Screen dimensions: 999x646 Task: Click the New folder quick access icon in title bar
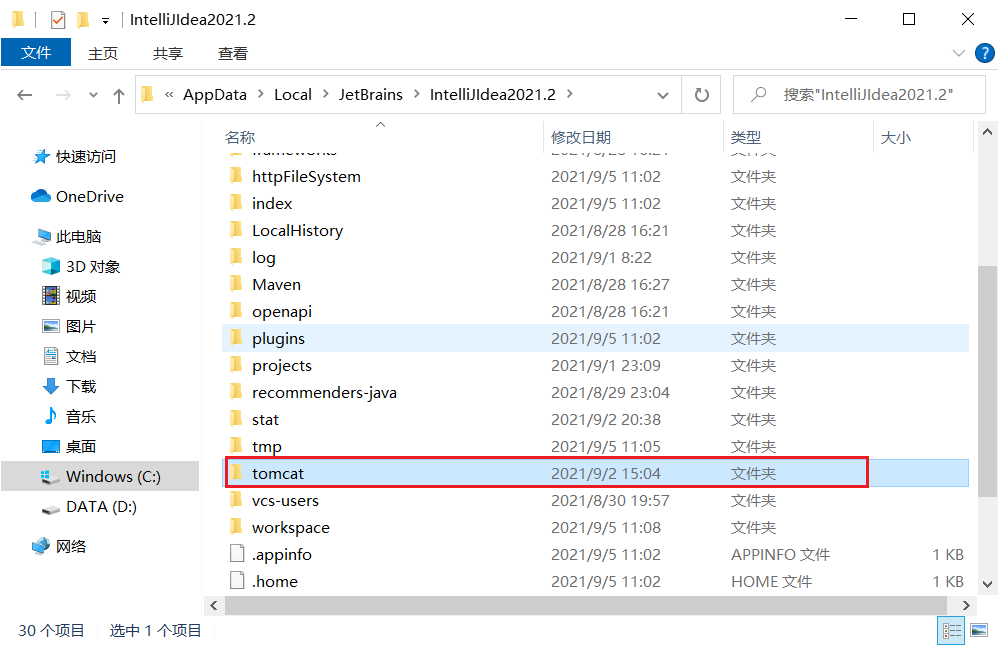82,20
